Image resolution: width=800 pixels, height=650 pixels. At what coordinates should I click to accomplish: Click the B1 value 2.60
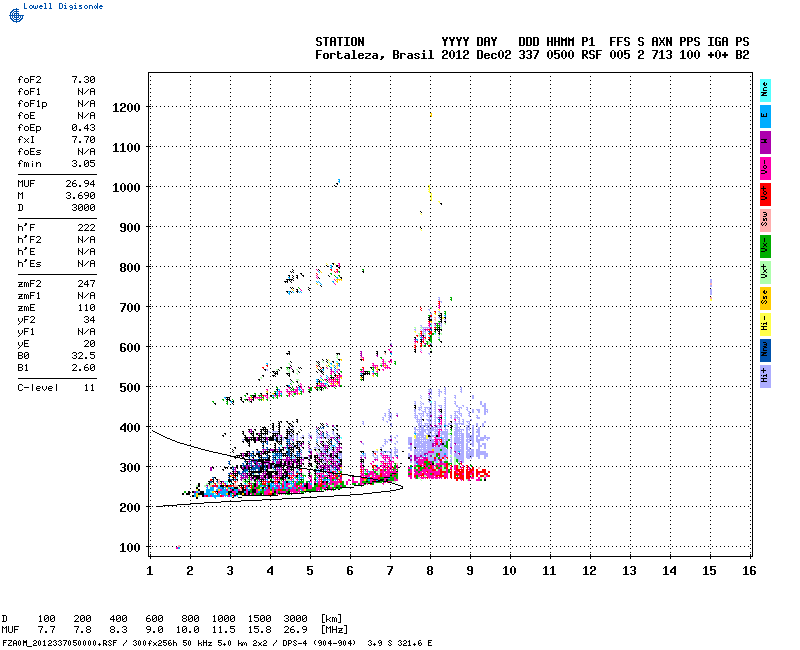[83, 368]
